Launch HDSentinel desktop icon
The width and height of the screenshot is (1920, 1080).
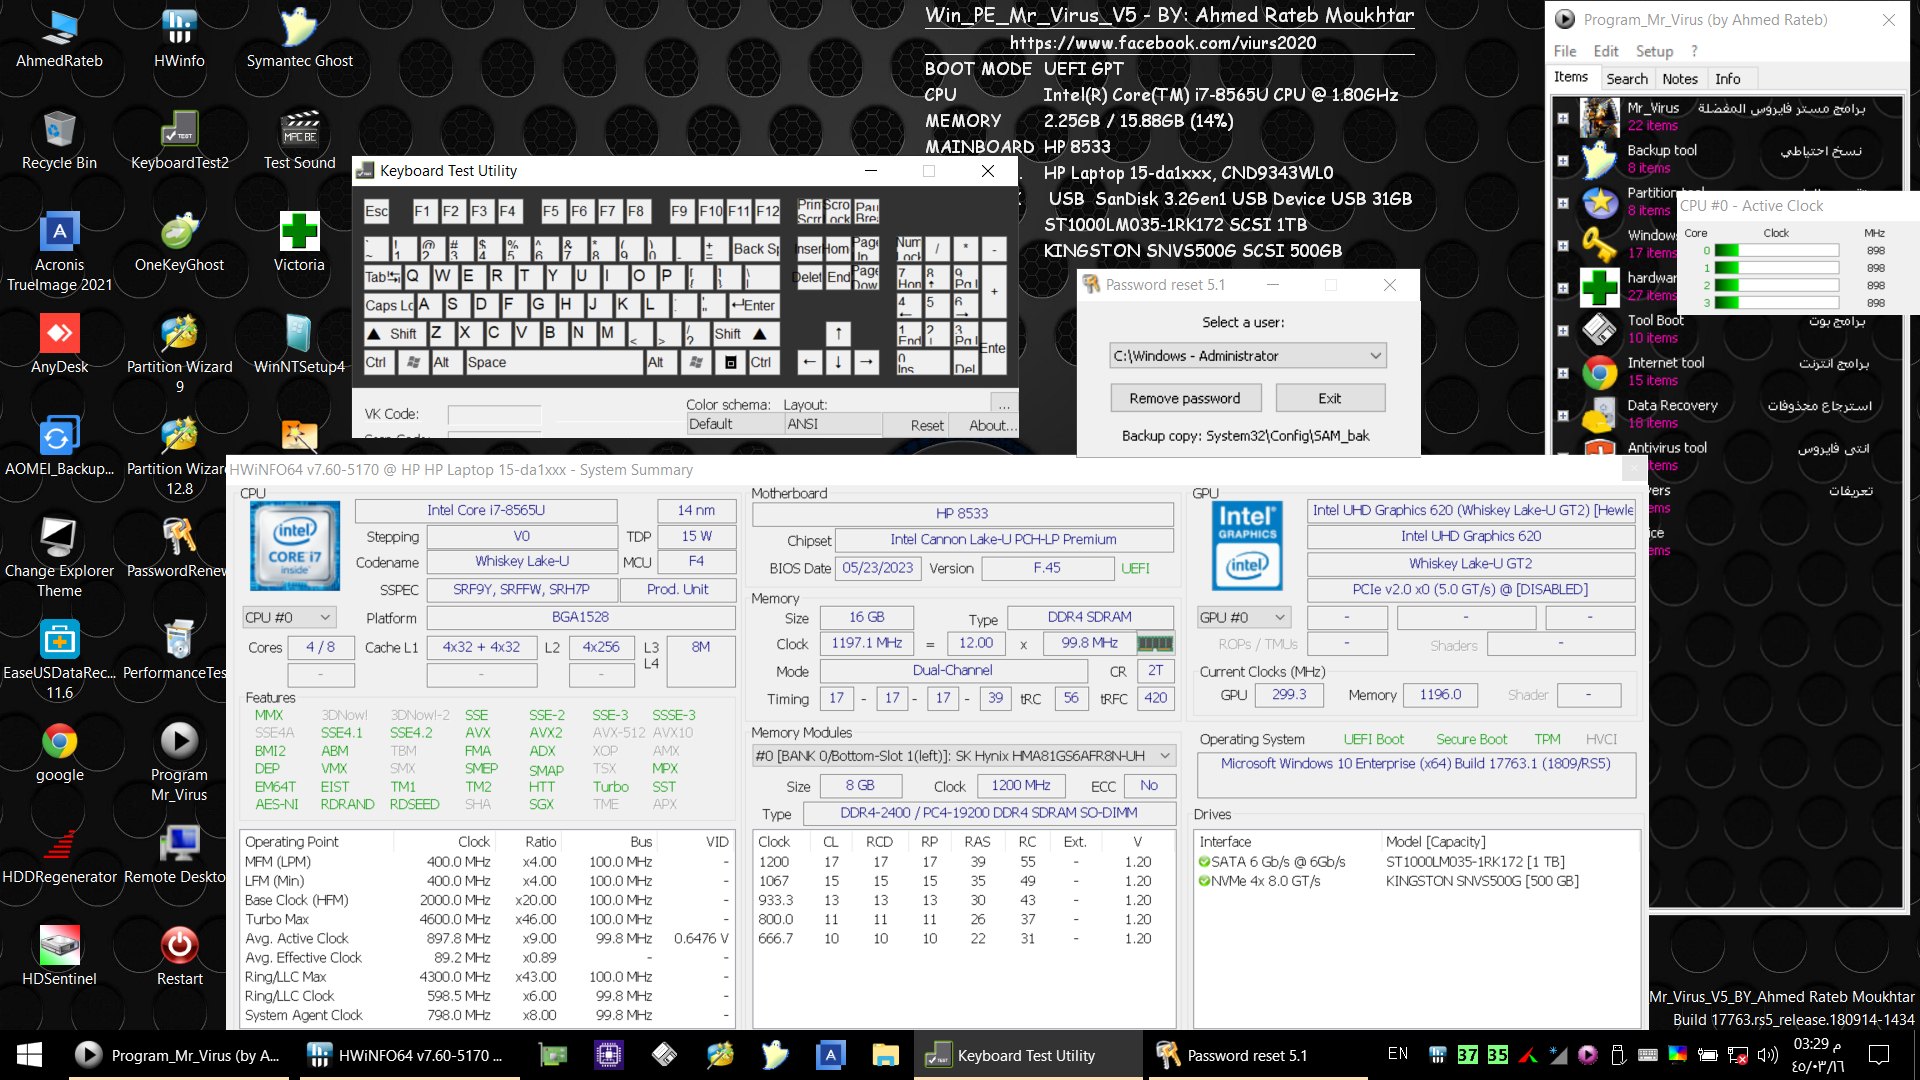[59, 956]
